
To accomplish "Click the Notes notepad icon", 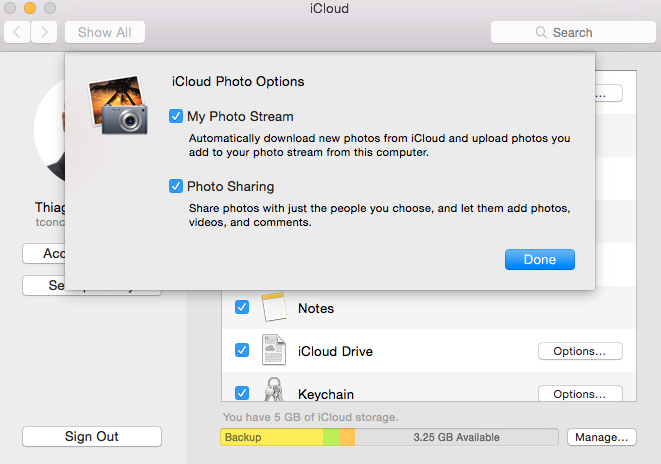I will tap(274, 307).
